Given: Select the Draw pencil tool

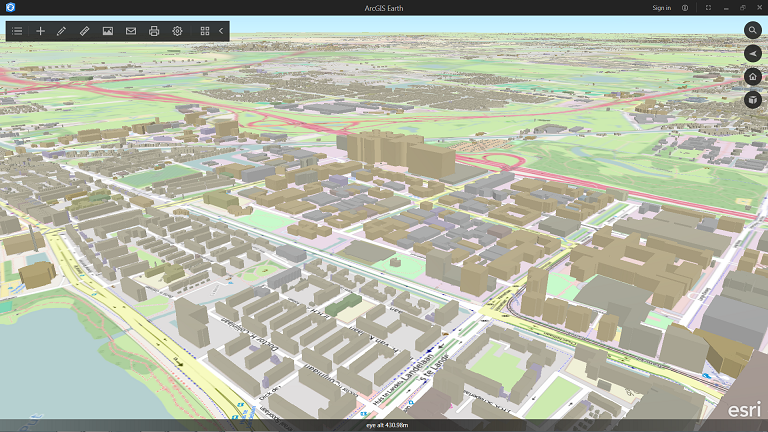Looking at the screenshot, I should 62,31.
